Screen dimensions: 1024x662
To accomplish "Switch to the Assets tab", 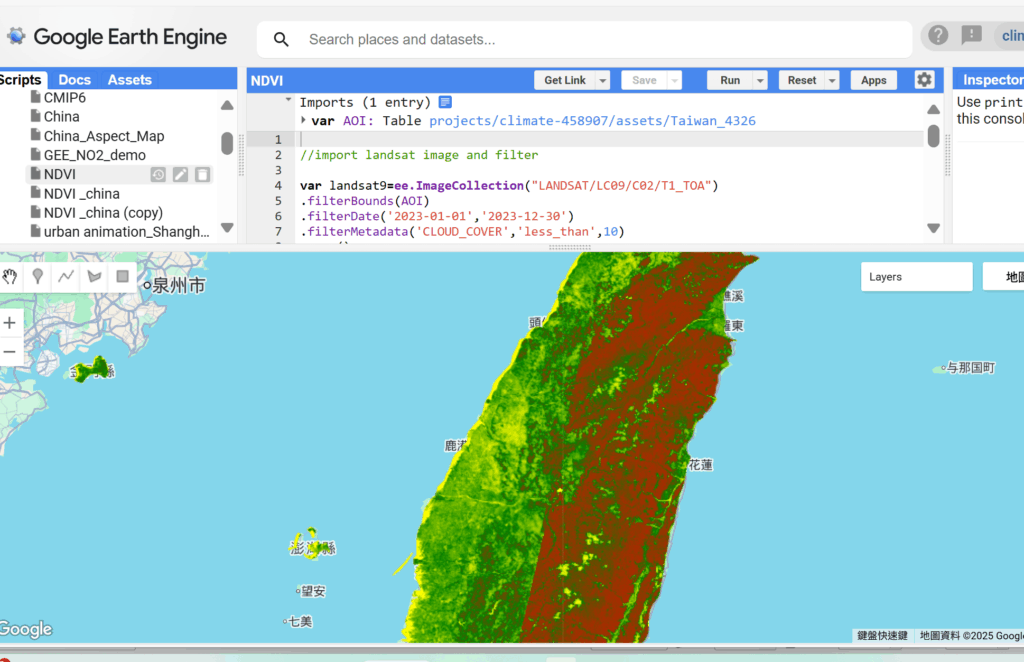I will click(x=130, y=80).
